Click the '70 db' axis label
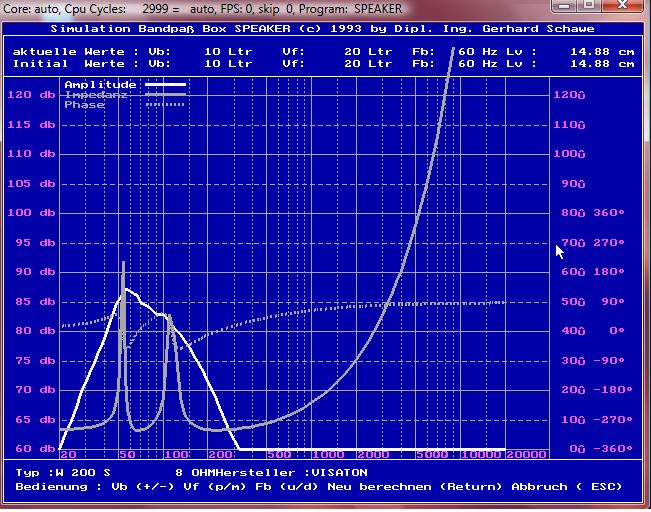The width and height of the screenshot is (651, 512). point(35,390)
